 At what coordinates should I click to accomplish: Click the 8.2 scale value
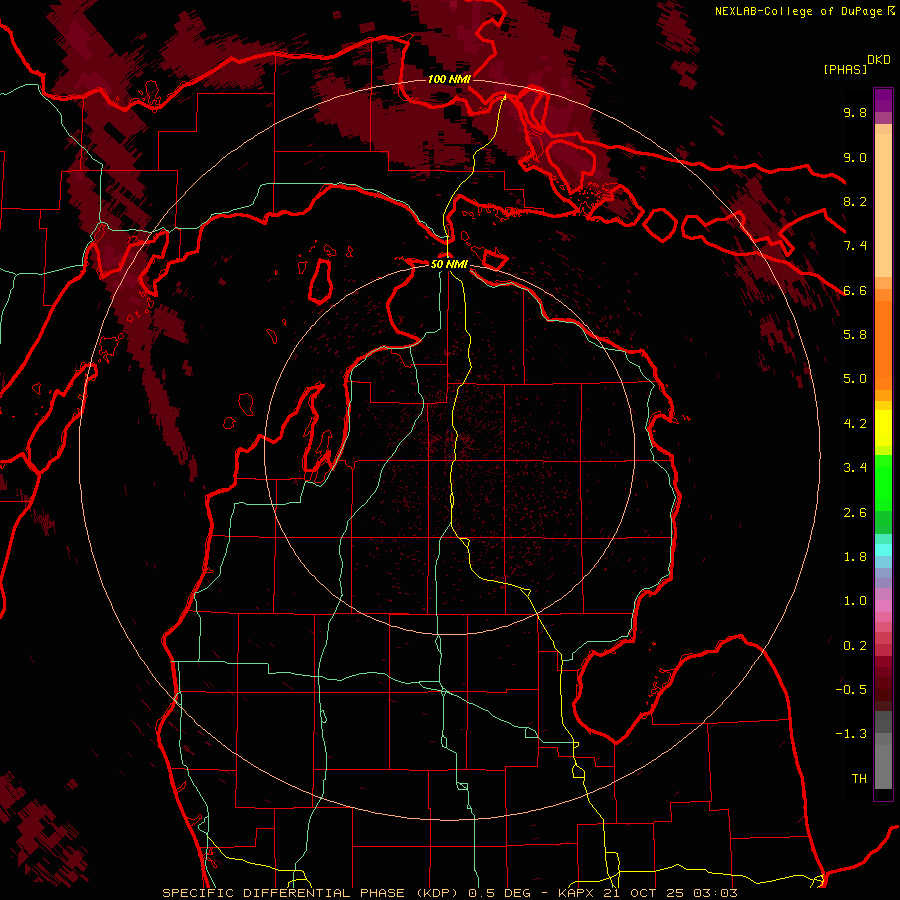click(x=855, y=202)
